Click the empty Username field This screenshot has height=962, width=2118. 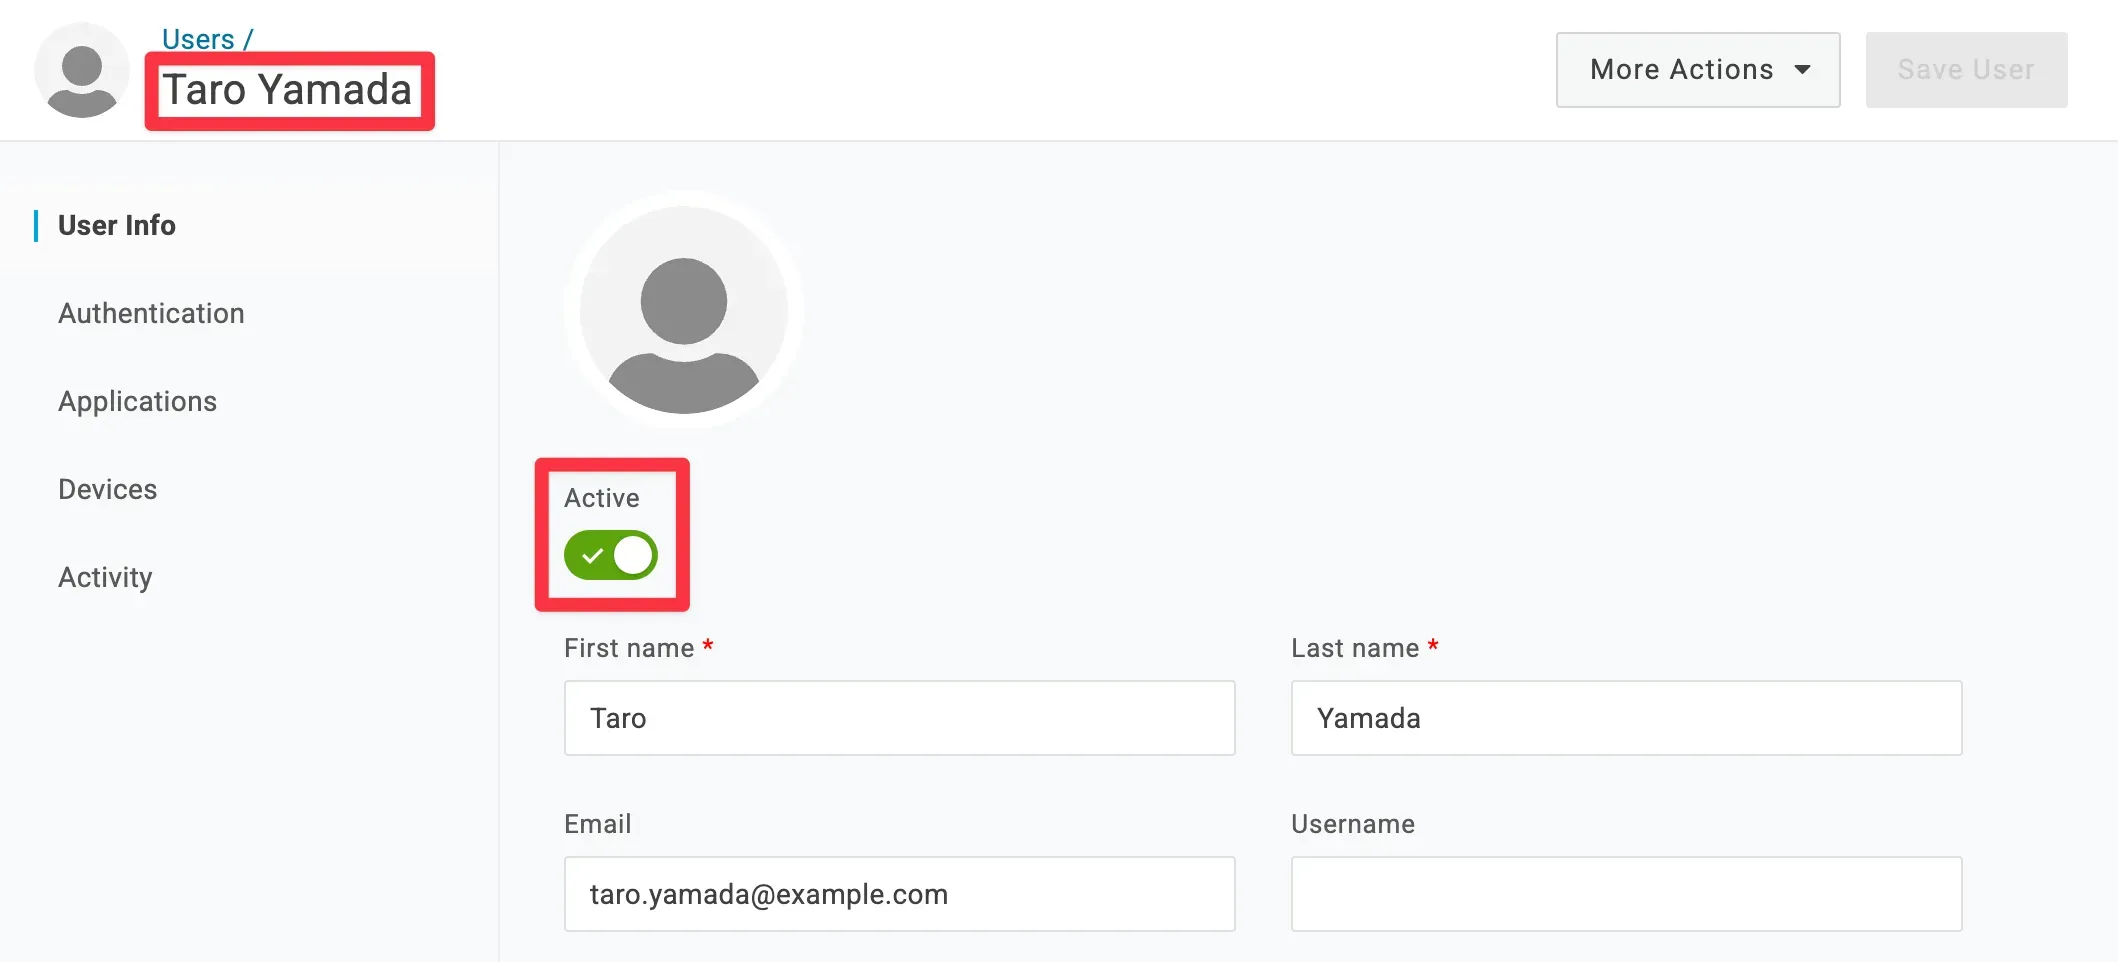(1626, 894)
